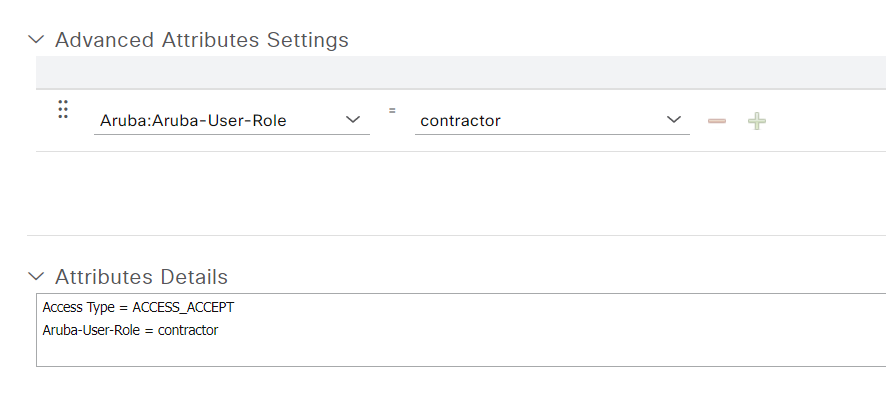This screenshot has width=886, height=400.
Task: Click the word contractor in value field
Action: (461, 120)
